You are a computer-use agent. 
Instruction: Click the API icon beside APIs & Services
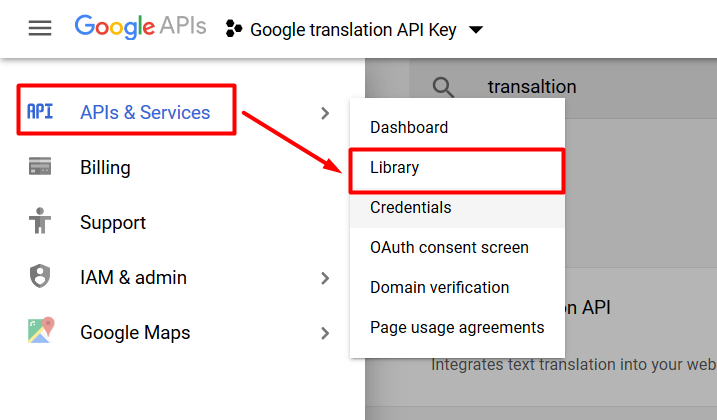40,112
